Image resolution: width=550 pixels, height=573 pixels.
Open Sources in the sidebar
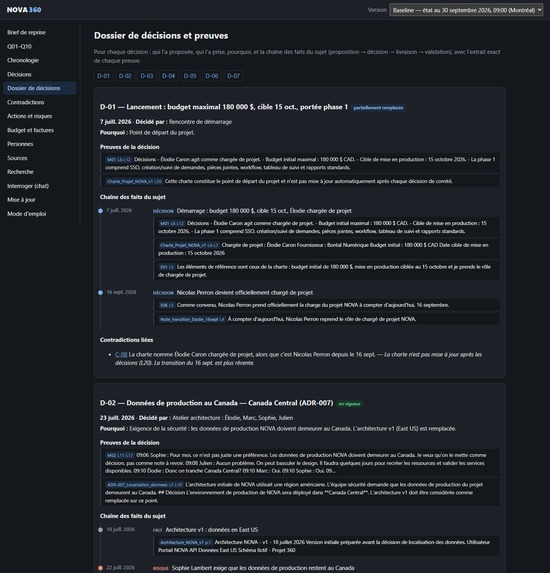(40, 158)
